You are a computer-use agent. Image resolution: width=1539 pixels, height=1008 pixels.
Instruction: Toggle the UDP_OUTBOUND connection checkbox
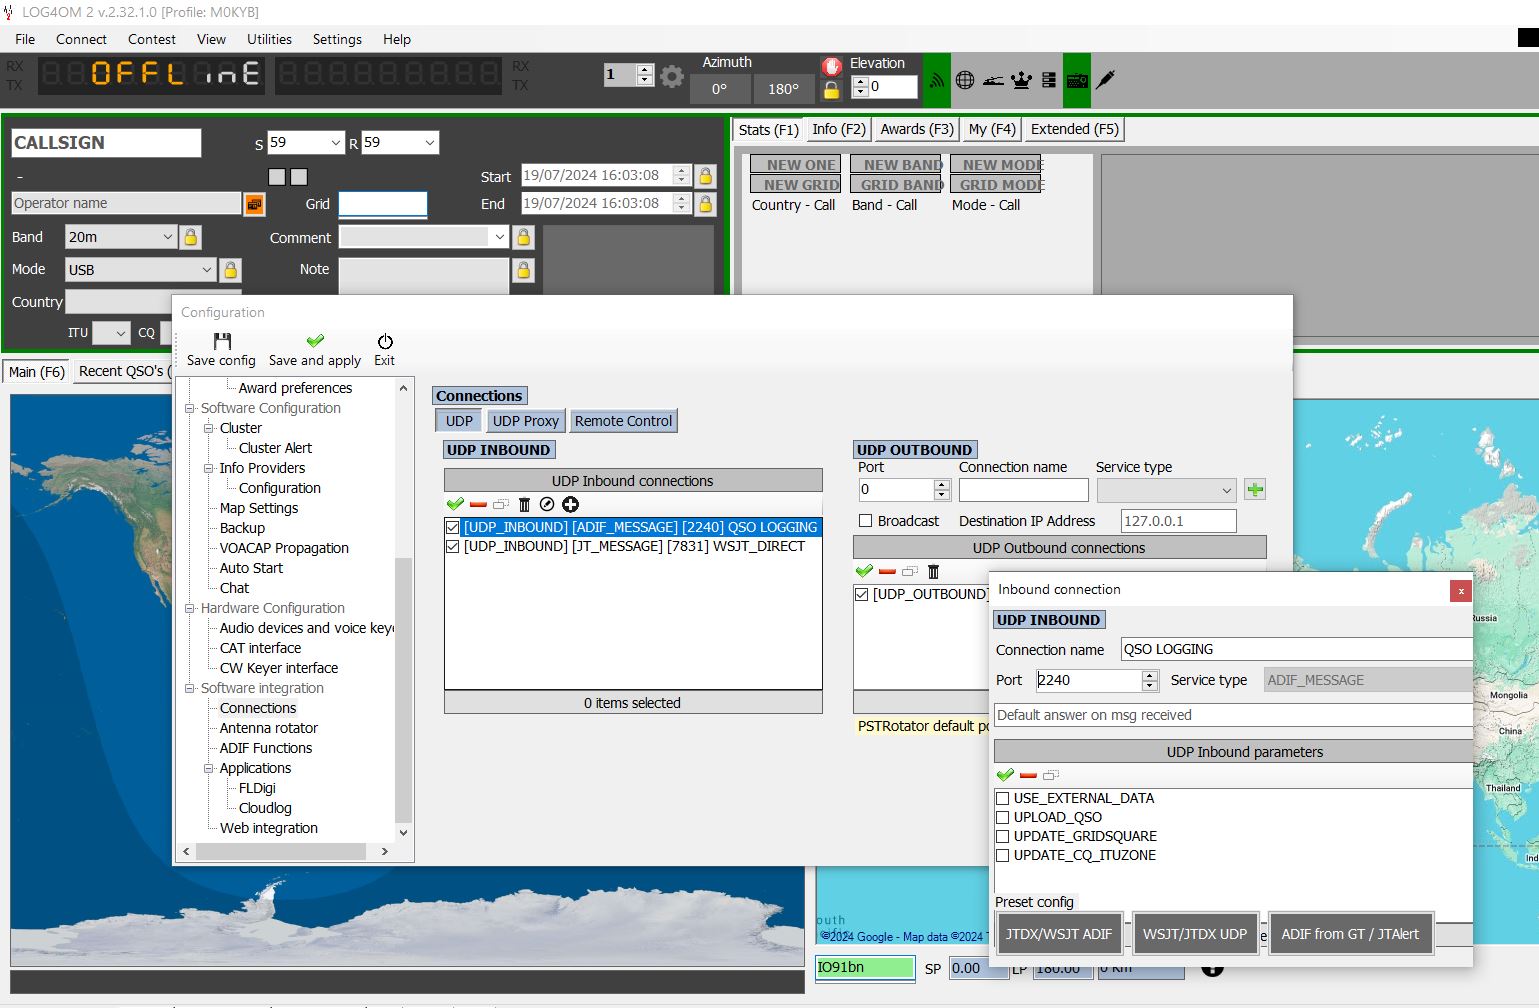[862, 594]
